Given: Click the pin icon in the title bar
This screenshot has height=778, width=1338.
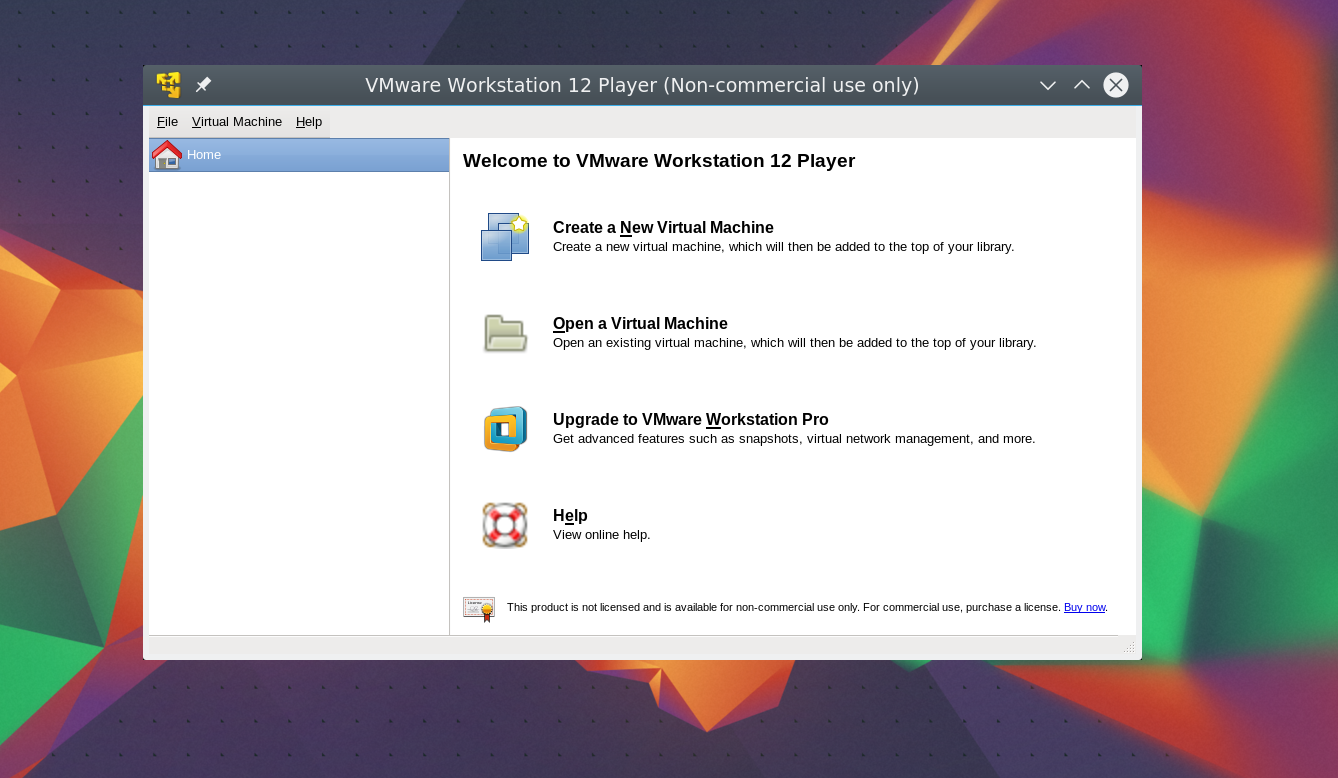Looking at the screenshot, I should (x=203, y=85).
